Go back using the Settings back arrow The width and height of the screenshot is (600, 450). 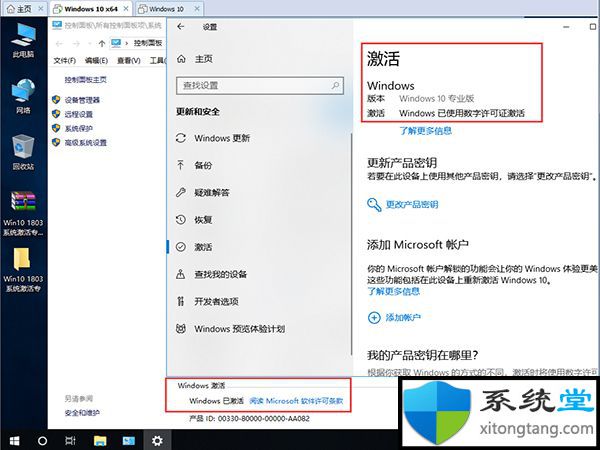point(181,26)
